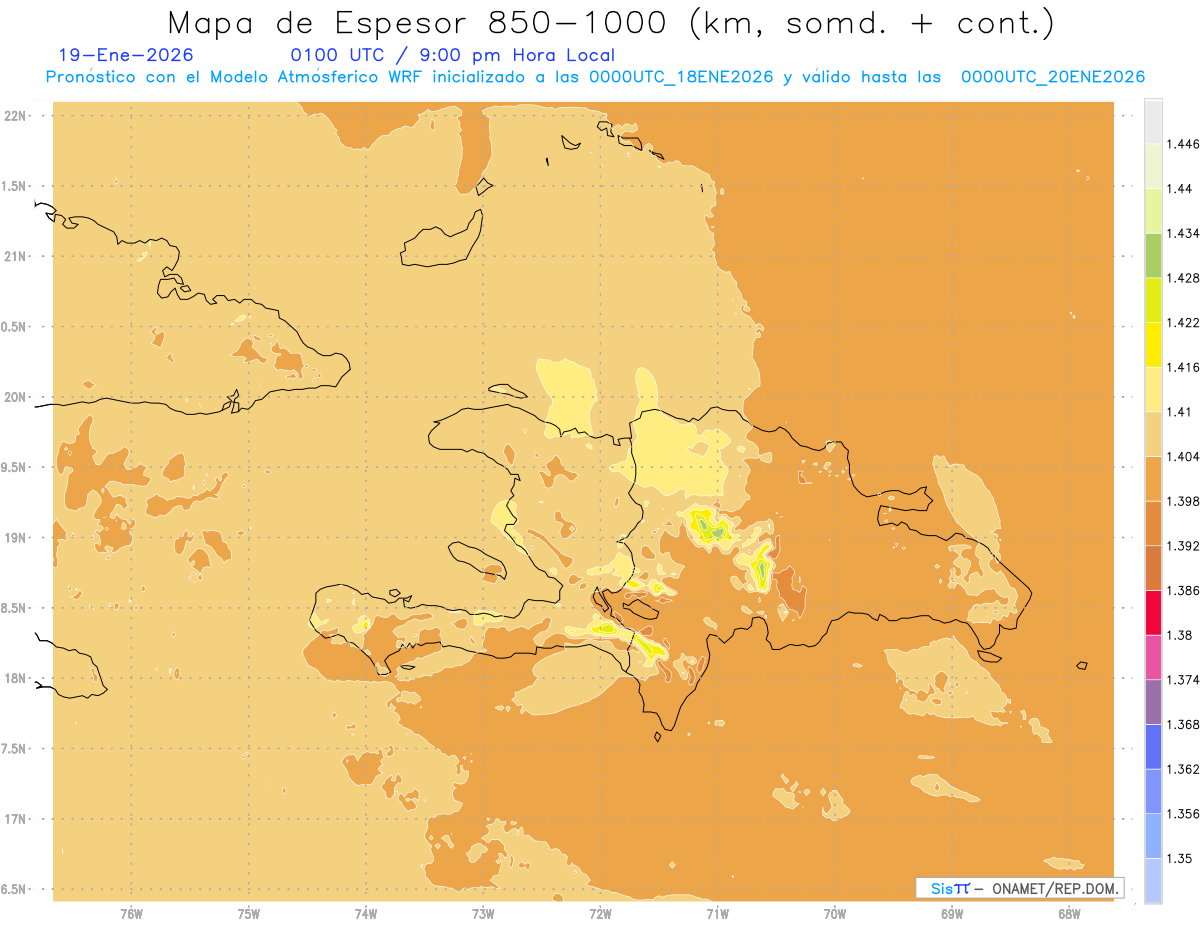Pick the grey swatch above 1.446
Viewport: 1200px width, 927px height.
click(1153, 122)
